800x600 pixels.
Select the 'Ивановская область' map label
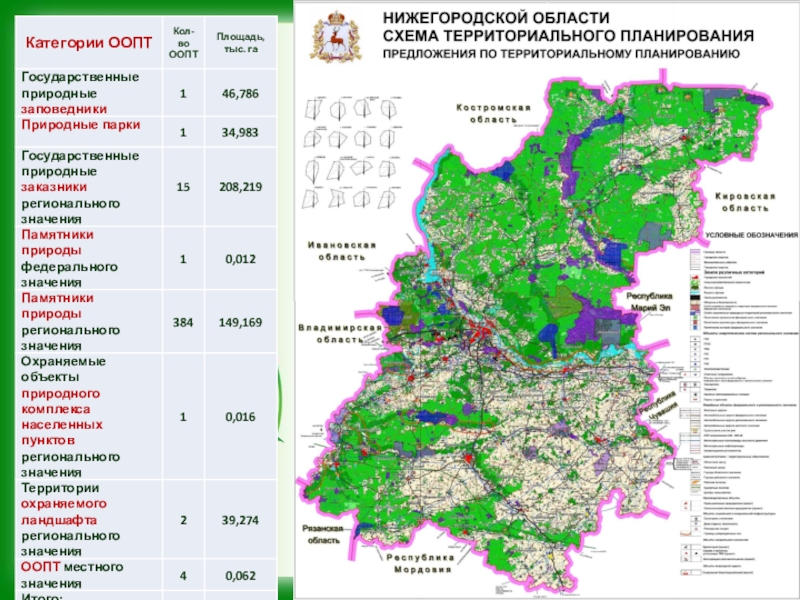341,251
